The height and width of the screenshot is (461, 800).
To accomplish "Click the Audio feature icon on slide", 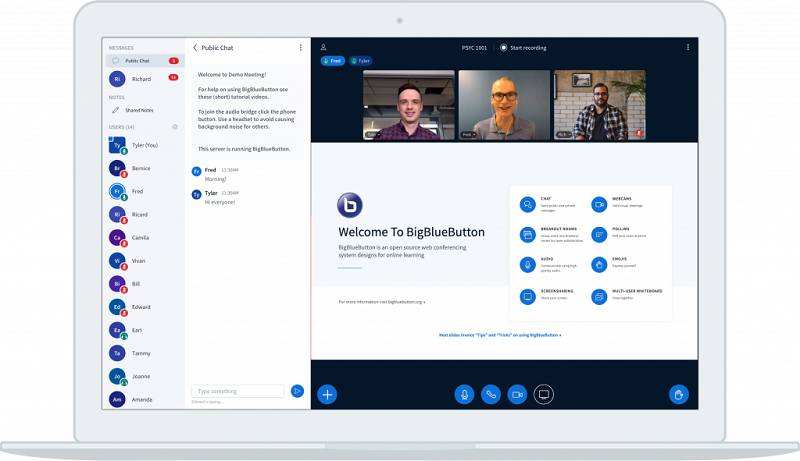I will click(x=527, y=265).
